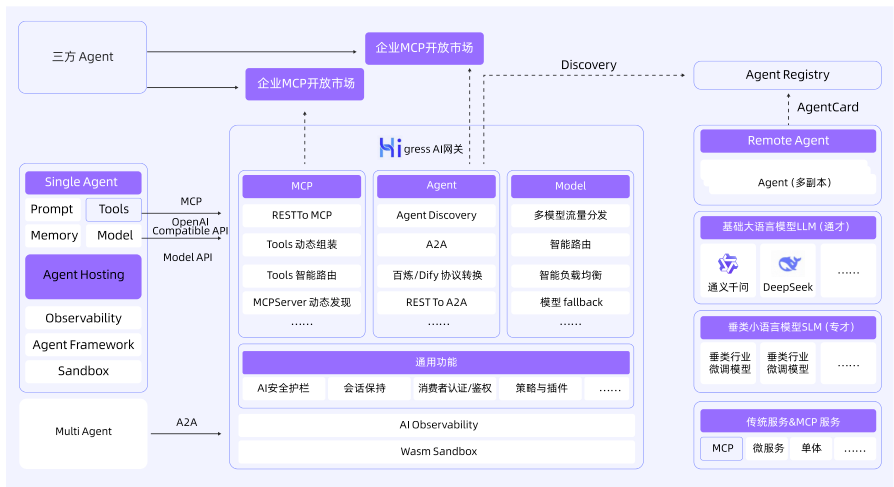Click the Wasm Sandbox bar
Screen dimensions: 894x487
tap(436, 452)
